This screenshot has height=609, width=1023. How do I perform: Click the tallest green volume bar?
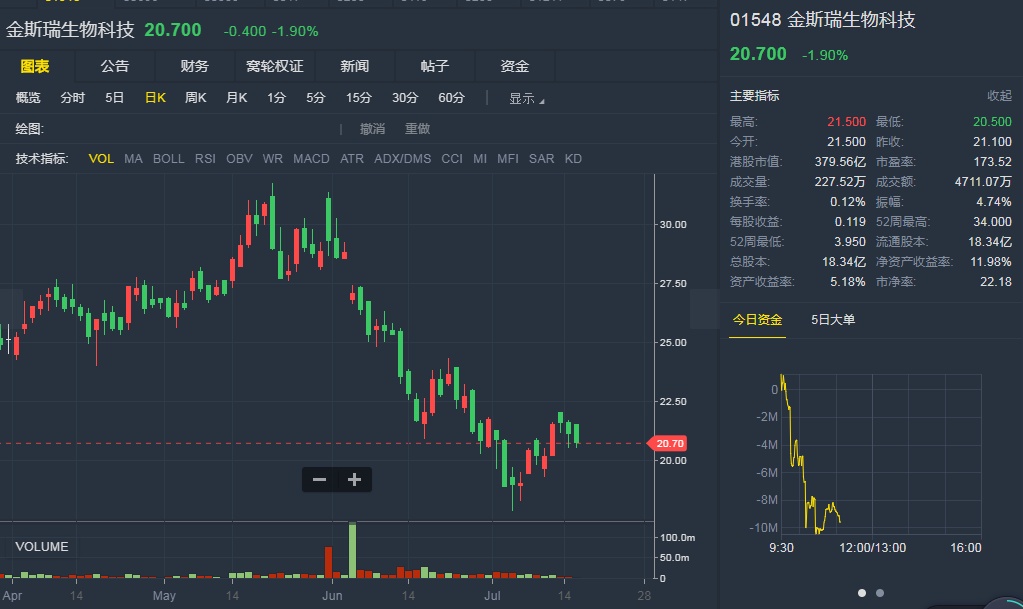(x=352, y=550)
